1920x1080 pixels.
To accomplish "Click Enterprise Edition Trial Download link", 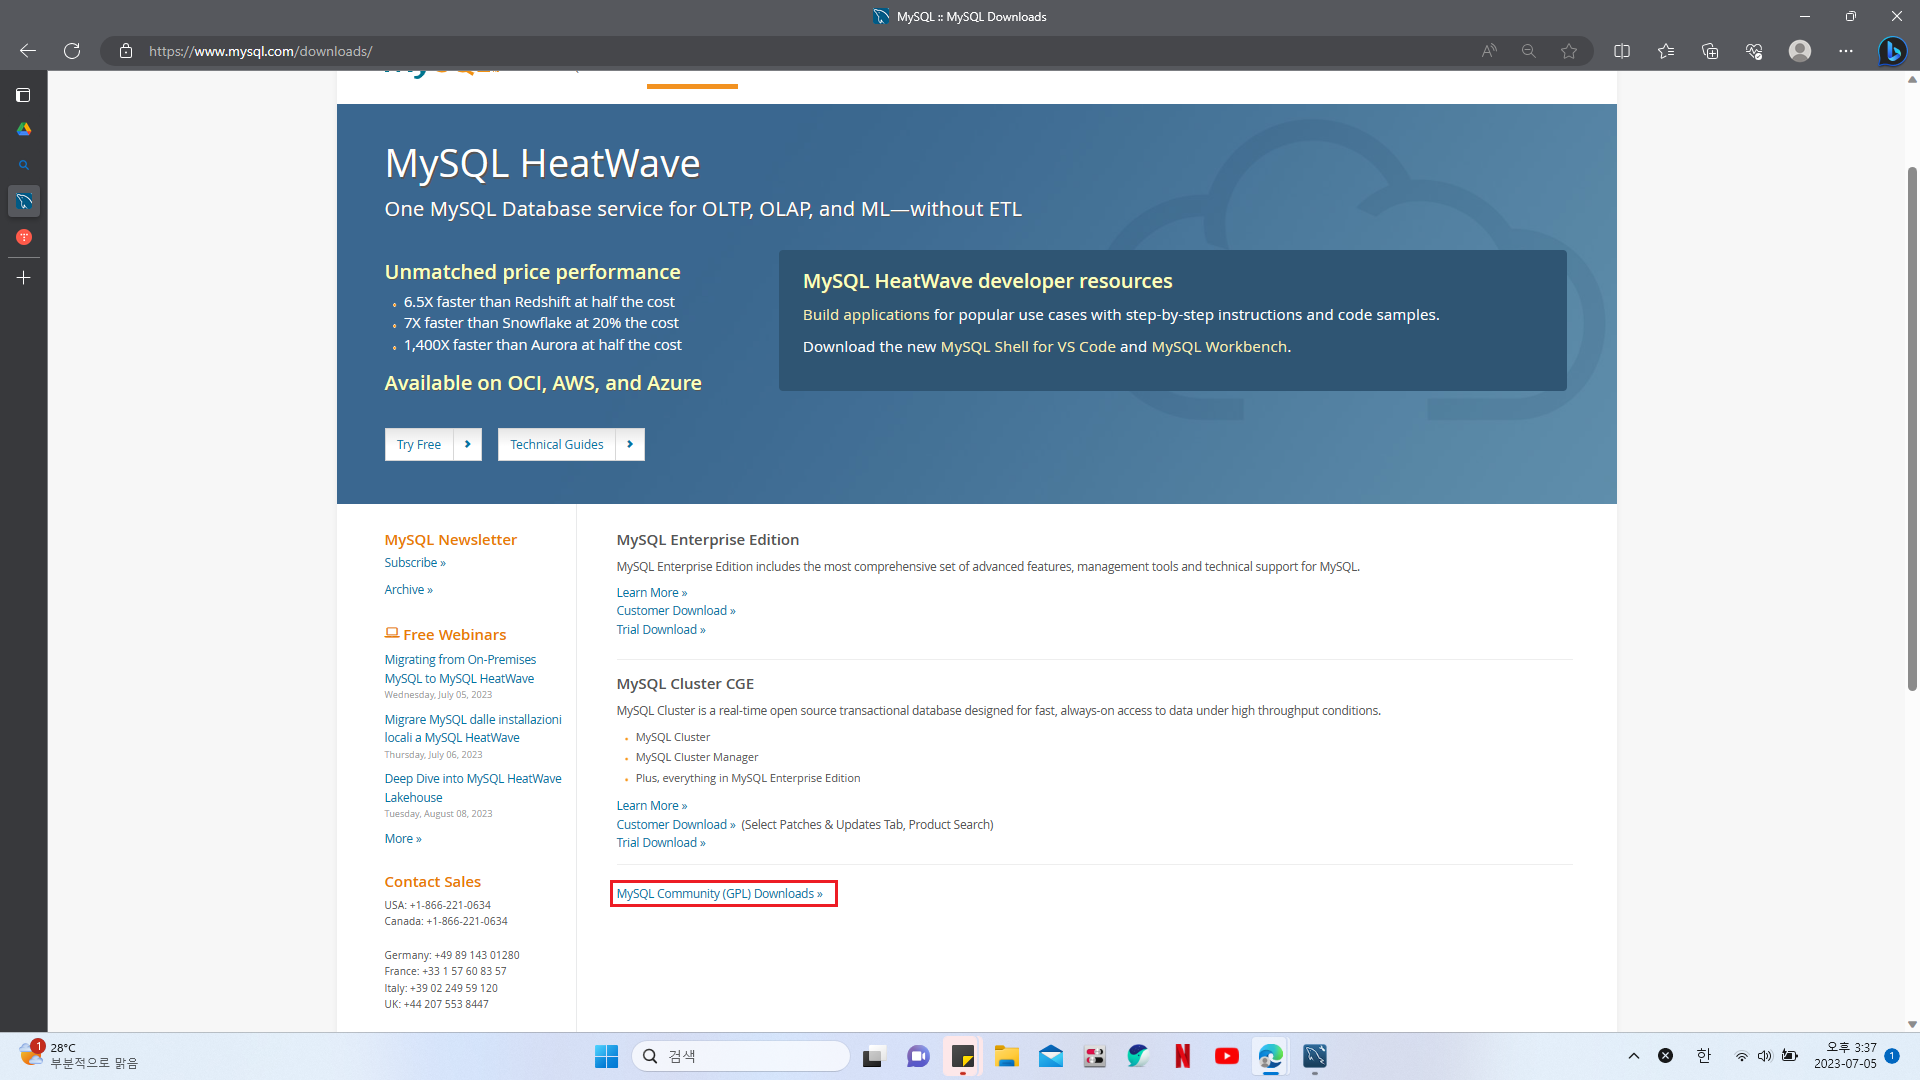I will pos(661,629).
